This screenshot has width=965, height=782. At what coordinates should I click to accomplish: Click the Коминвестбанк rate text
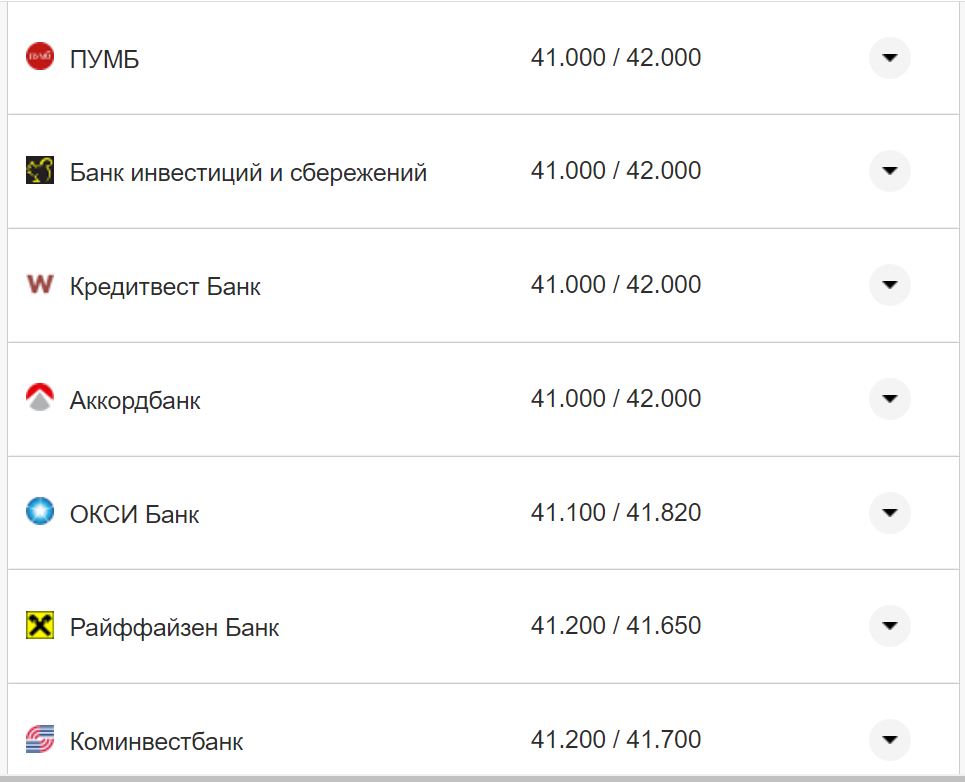pyautogui.click(x=617, y=740)
